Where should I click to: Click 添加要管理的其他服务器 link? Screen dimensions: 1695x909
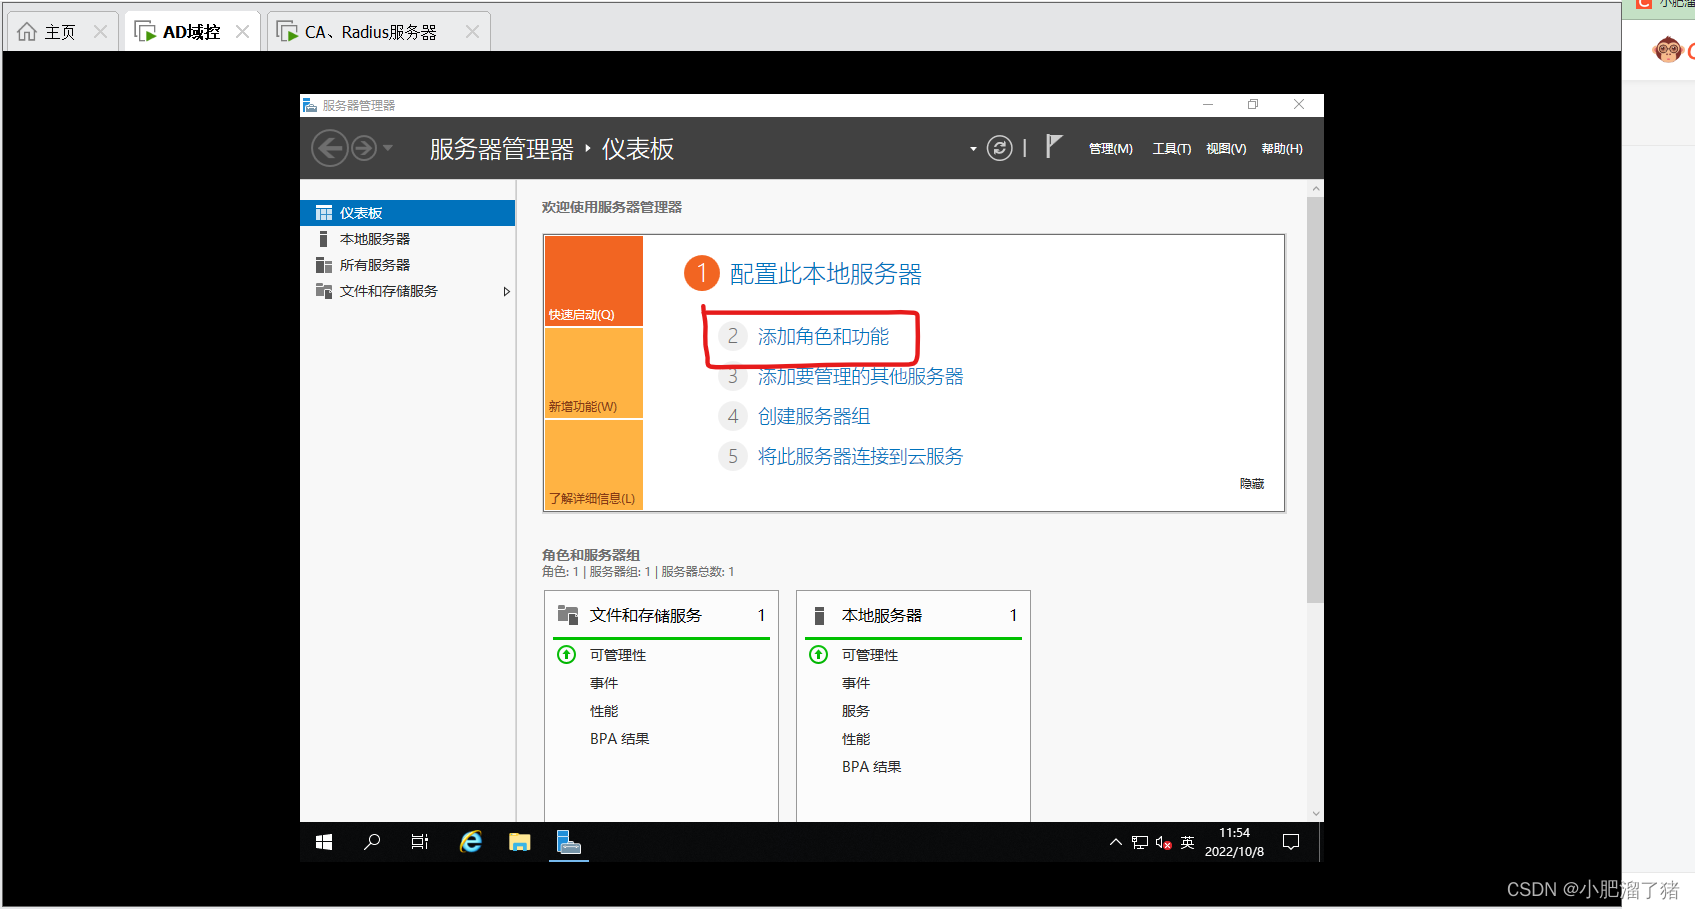pyautogui.click(x=860, y=377)
